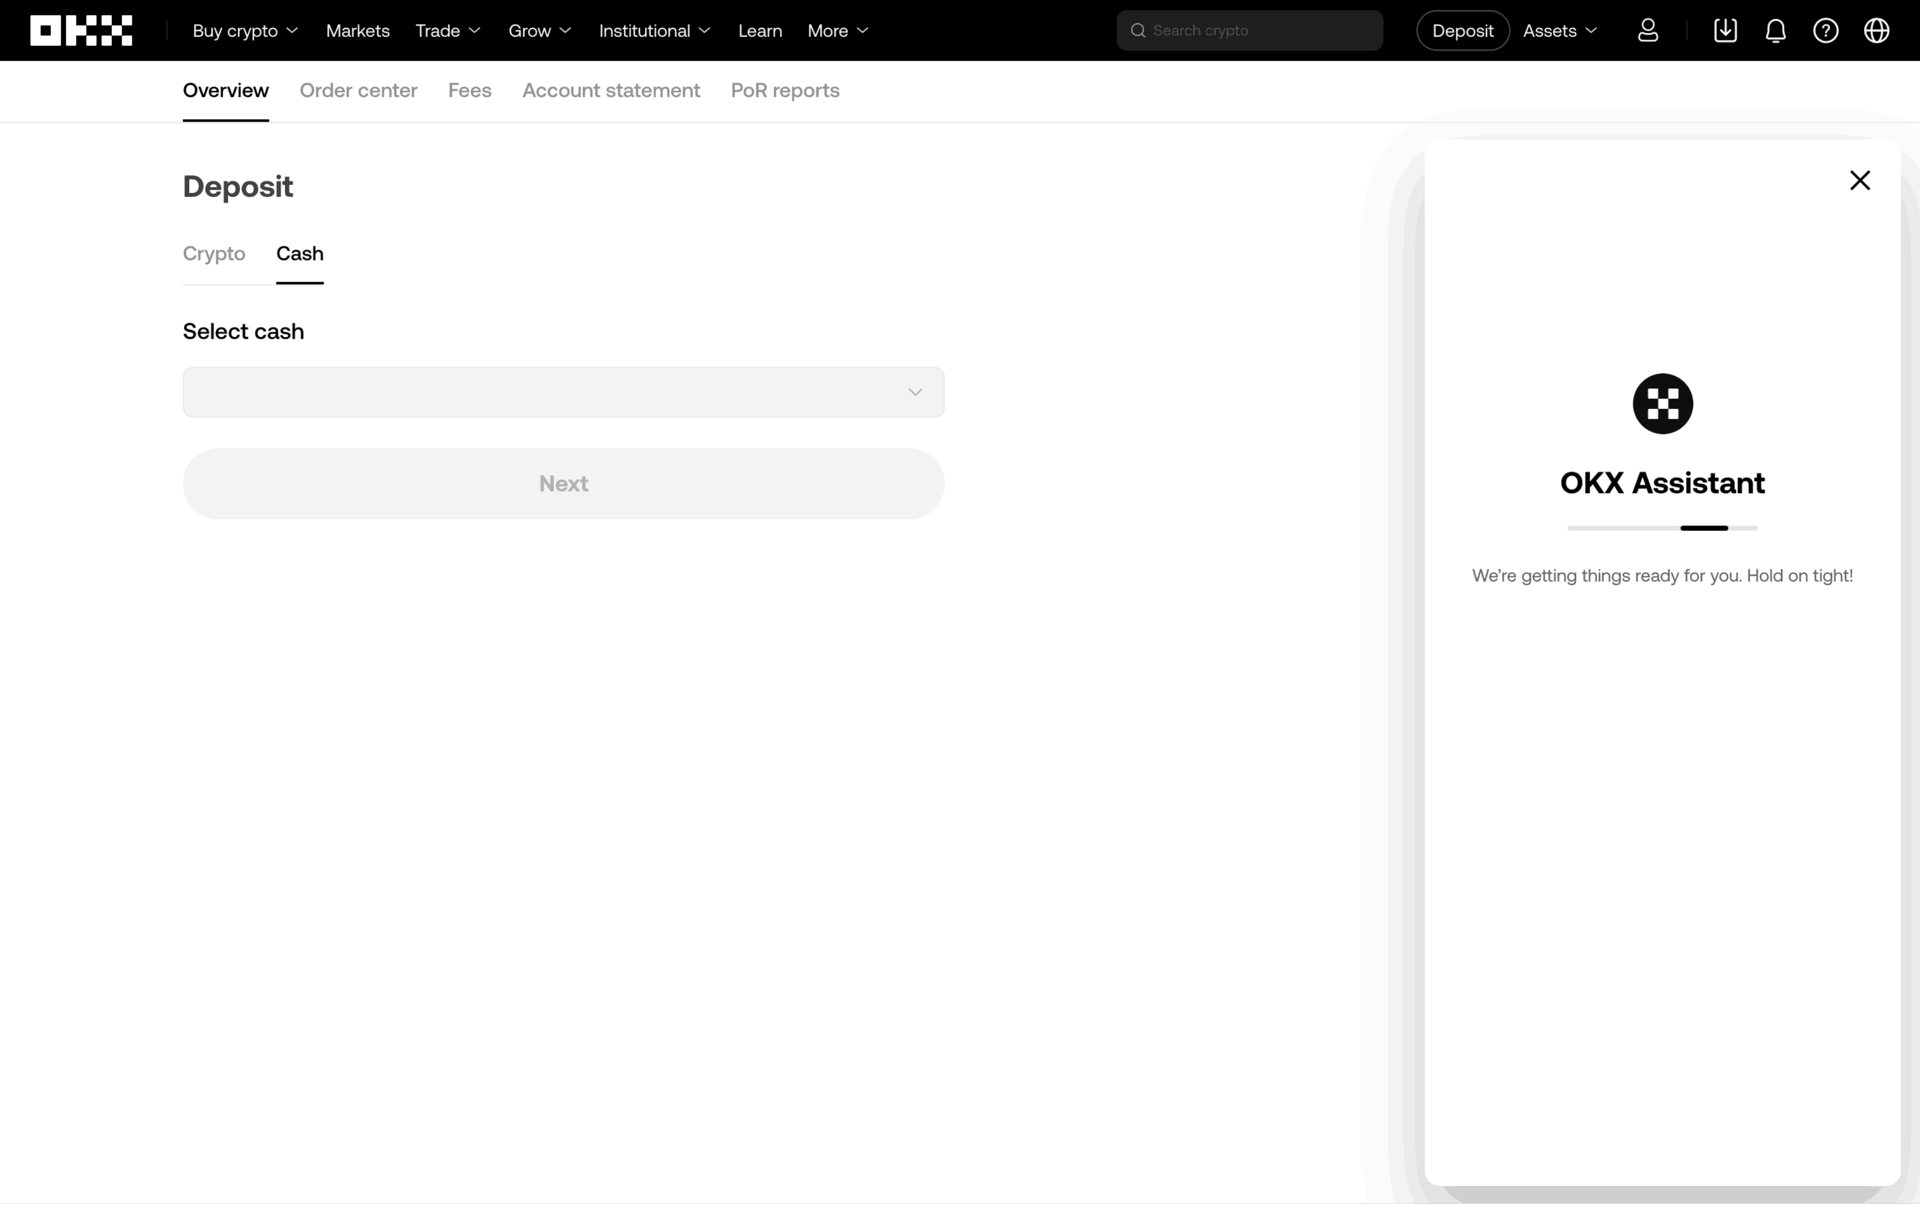The height and width of the screenshot is (1205, 1920).
Task: Close the OKX Assistant panel
Action: [1859, 180]
